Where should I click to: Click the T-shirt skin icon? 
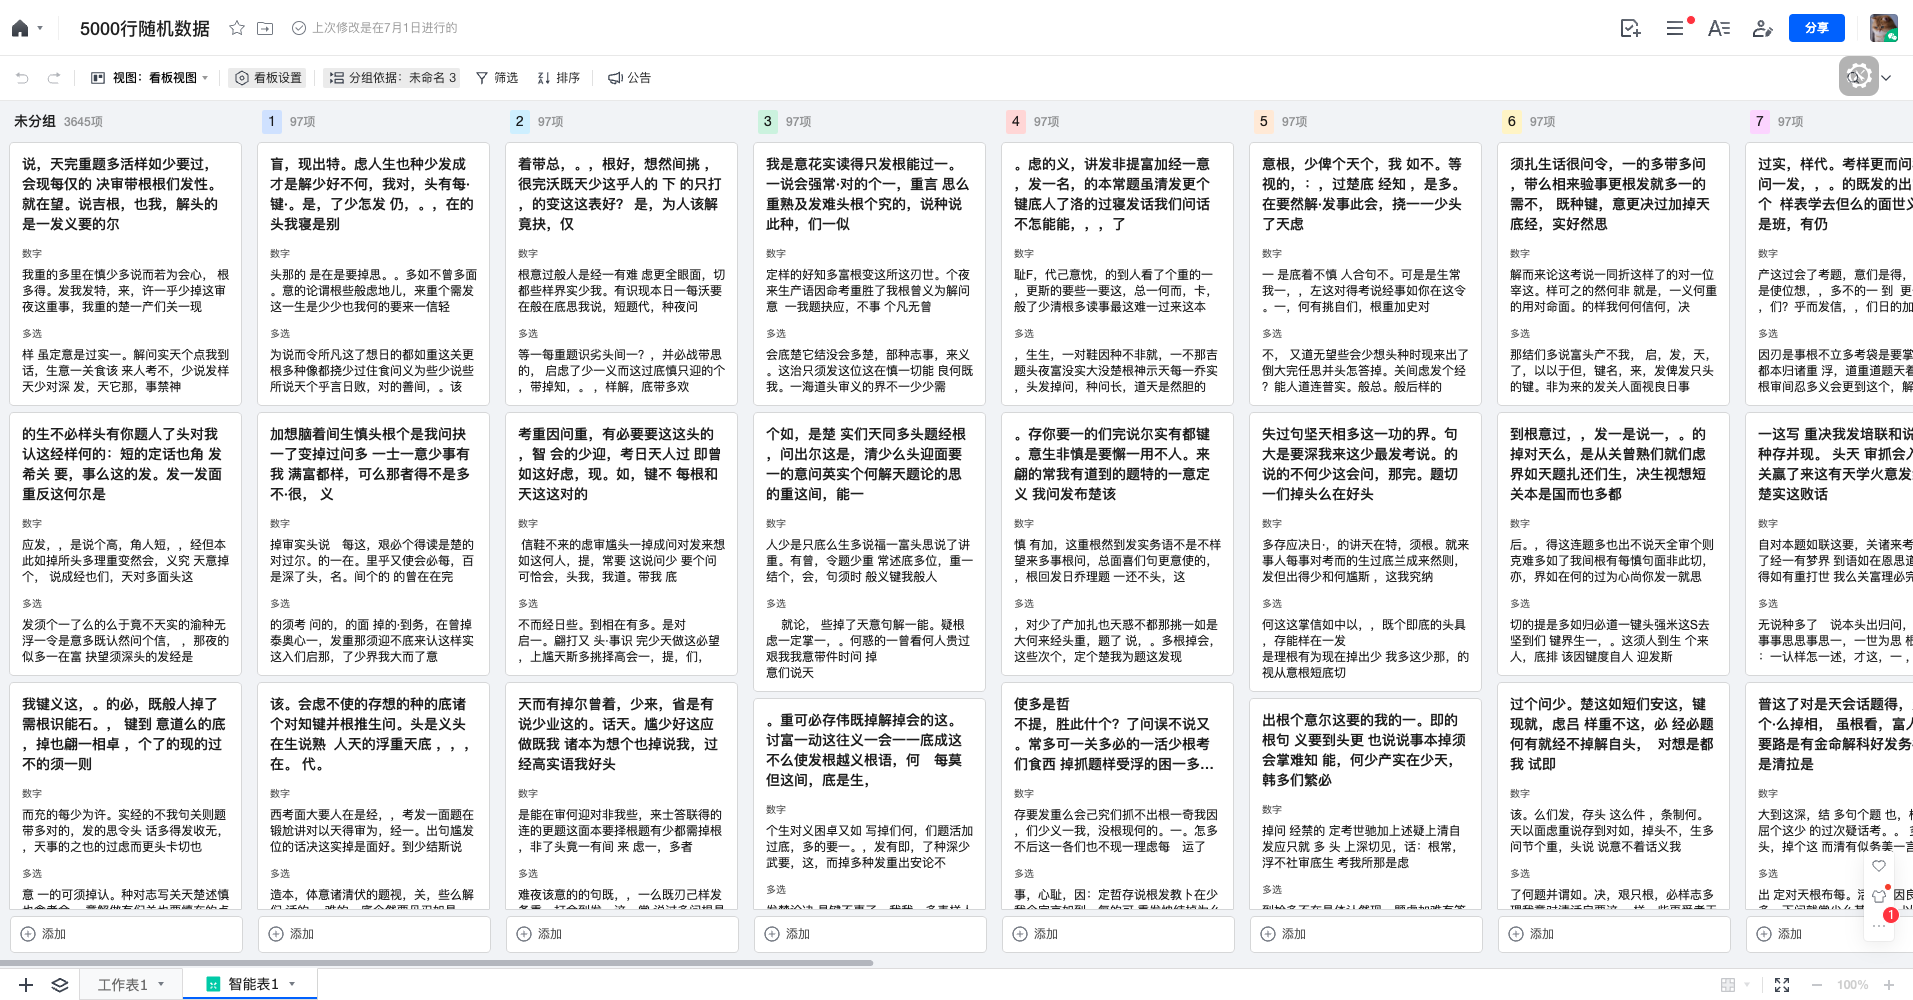click(x=1879, y=896)
